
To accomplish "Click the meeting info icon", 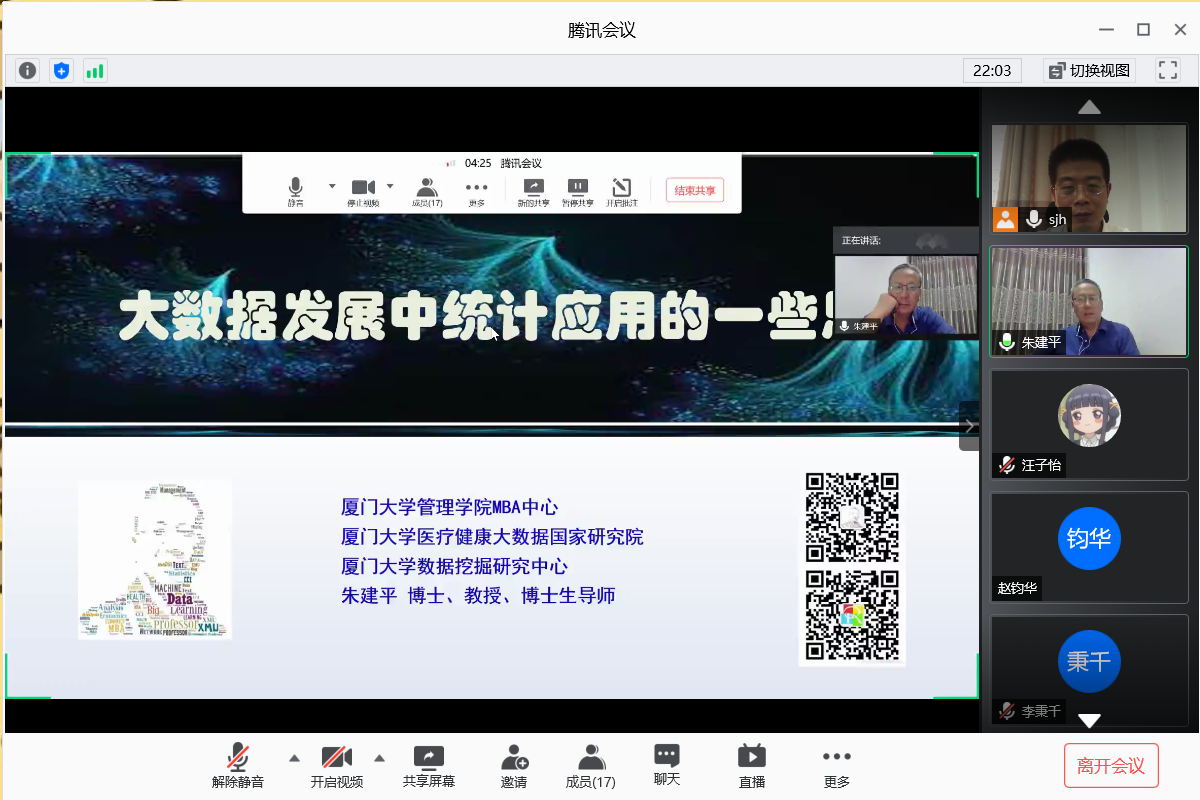I will point(27,71).
